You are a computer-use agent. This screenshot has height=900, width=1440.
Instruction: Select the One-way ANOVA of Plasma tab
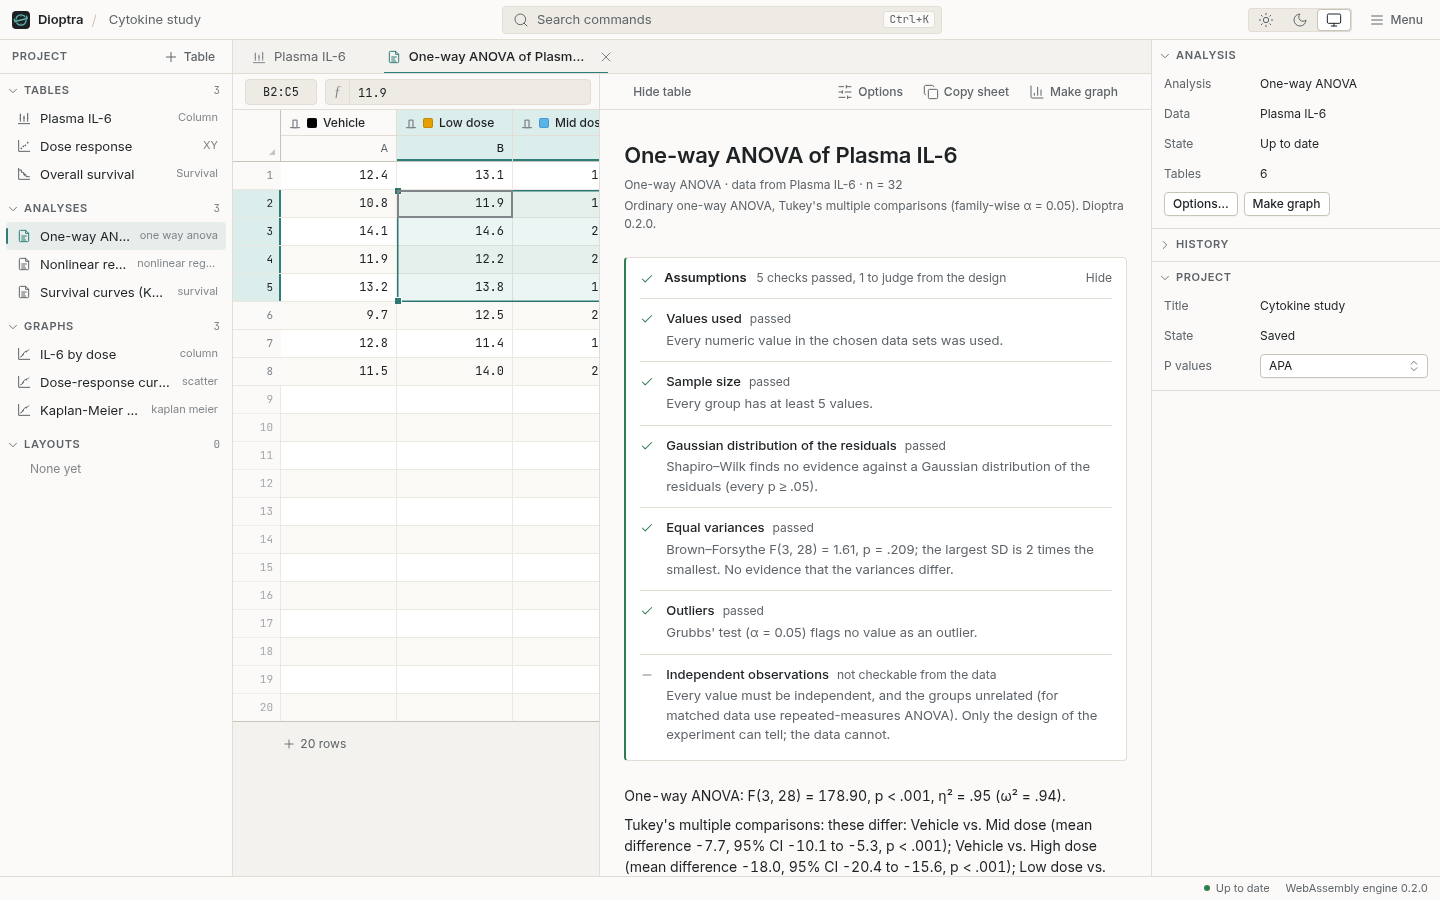point(496,57)
